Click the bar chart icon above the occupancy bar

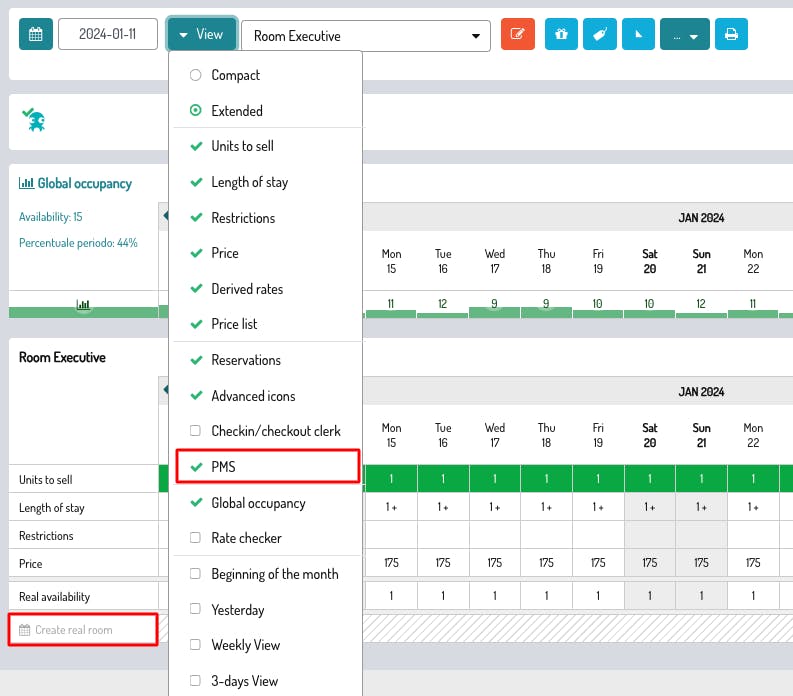tap(83, 304)
